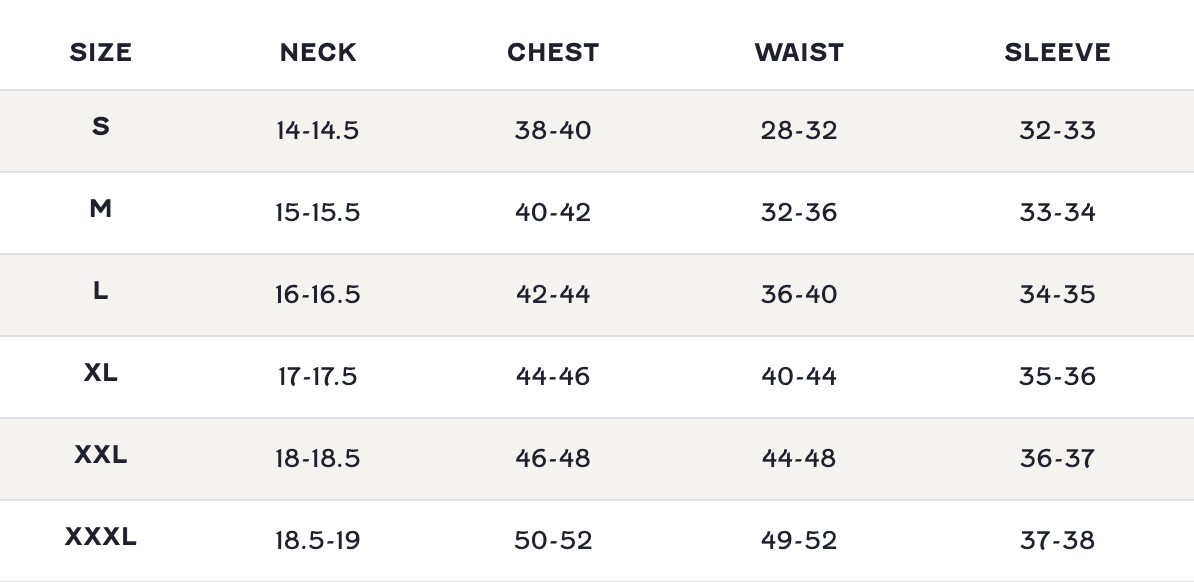Viewport: 1194px width, 582px height.
Task: Click neck measurement 14-14.5
Action: tap(317, 130)
